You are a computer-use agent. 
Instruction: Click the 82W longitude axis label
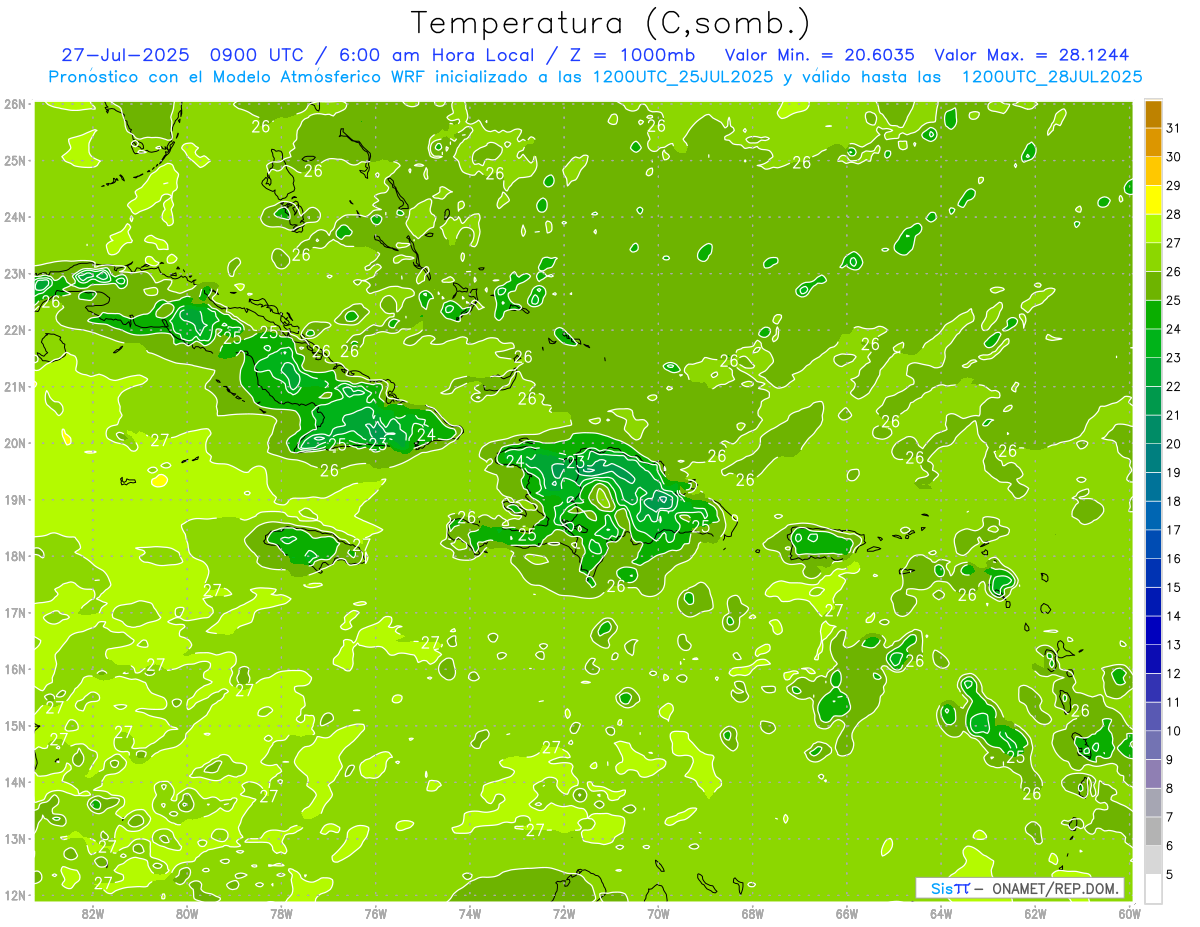coord(93,913)
